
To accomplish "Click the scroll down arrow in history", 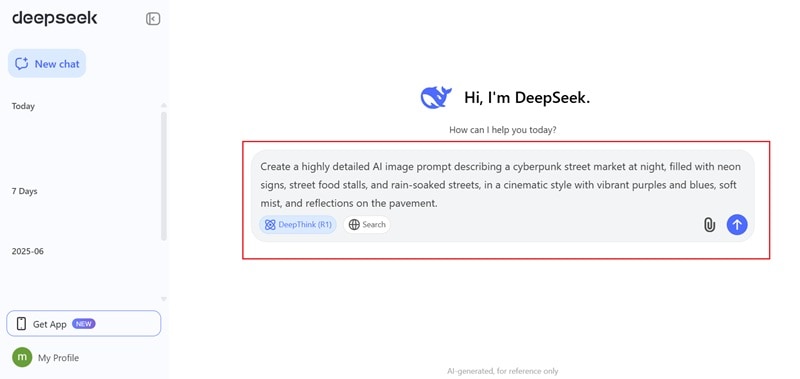I will [164, 299].
